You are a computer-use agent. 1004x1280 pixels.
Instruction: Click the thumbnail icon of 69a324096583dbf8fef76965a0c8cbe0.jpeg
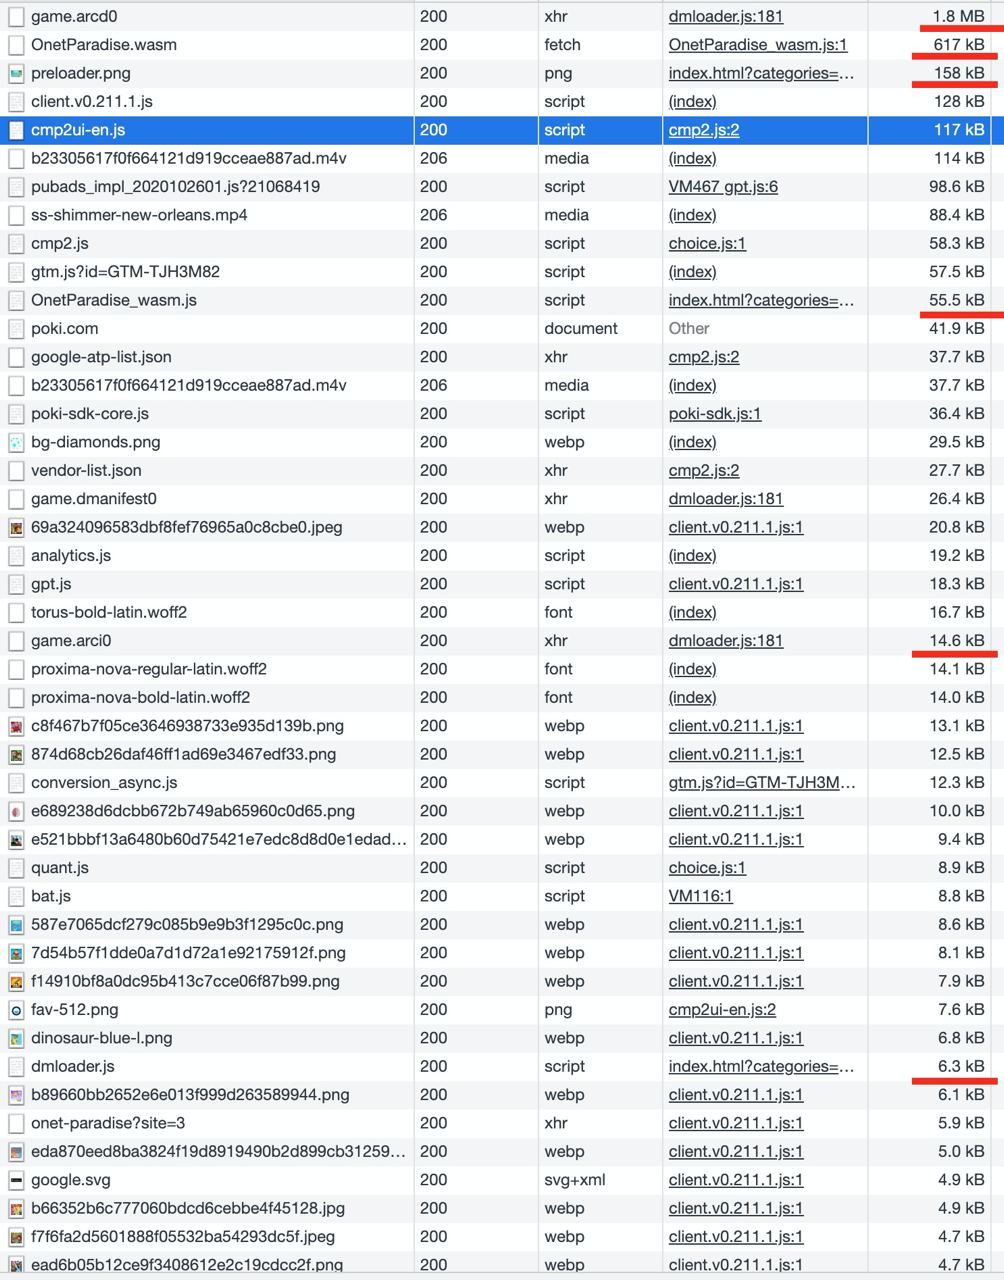coord(16,527)
